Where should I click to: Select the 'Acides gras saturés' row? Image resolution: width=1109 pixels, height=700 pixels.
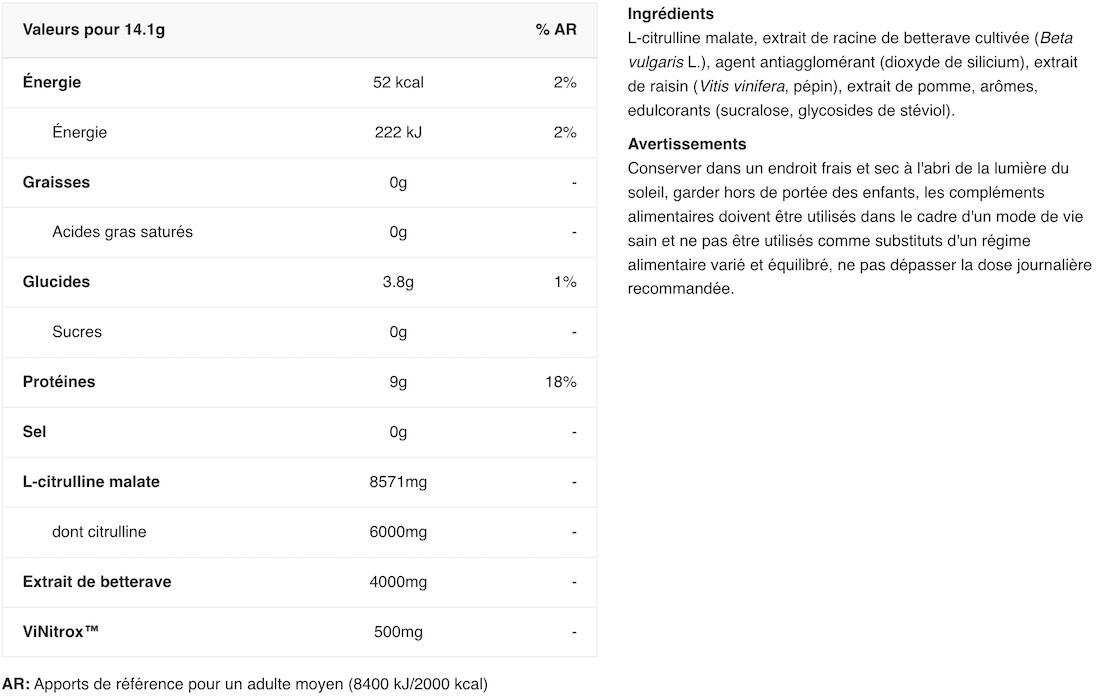click(299, 232)
